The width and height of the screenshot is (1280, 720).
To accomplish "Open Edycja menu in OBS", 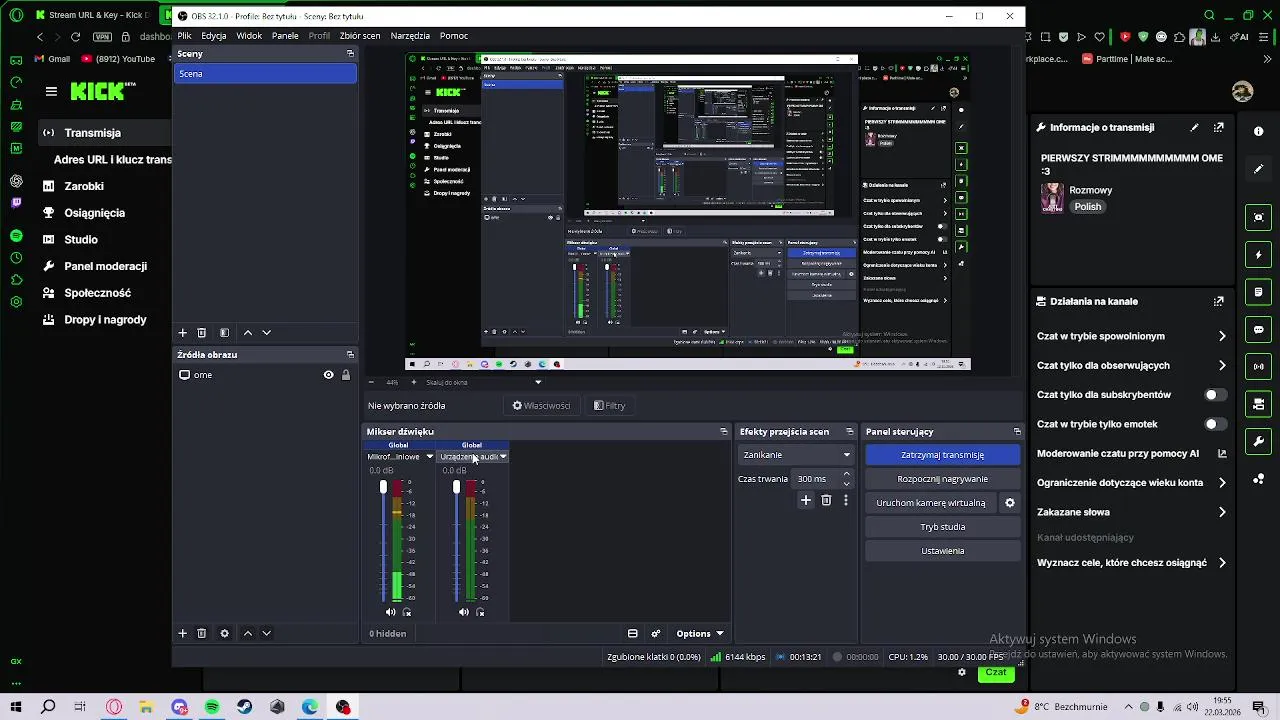I will click(214, 36).
